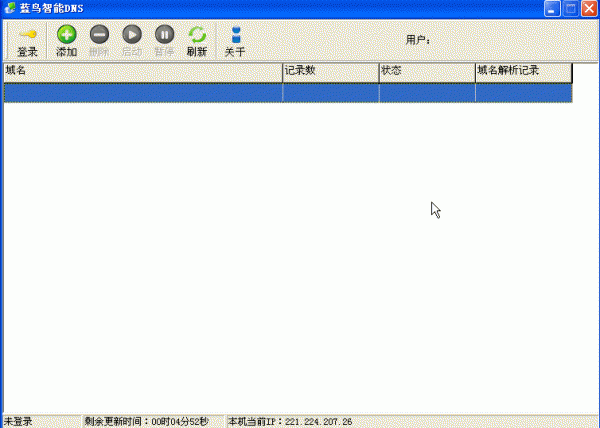Click the grayed 删除 delete icon
The width and height of the screenshot is (600, 428).
[99, 35]
